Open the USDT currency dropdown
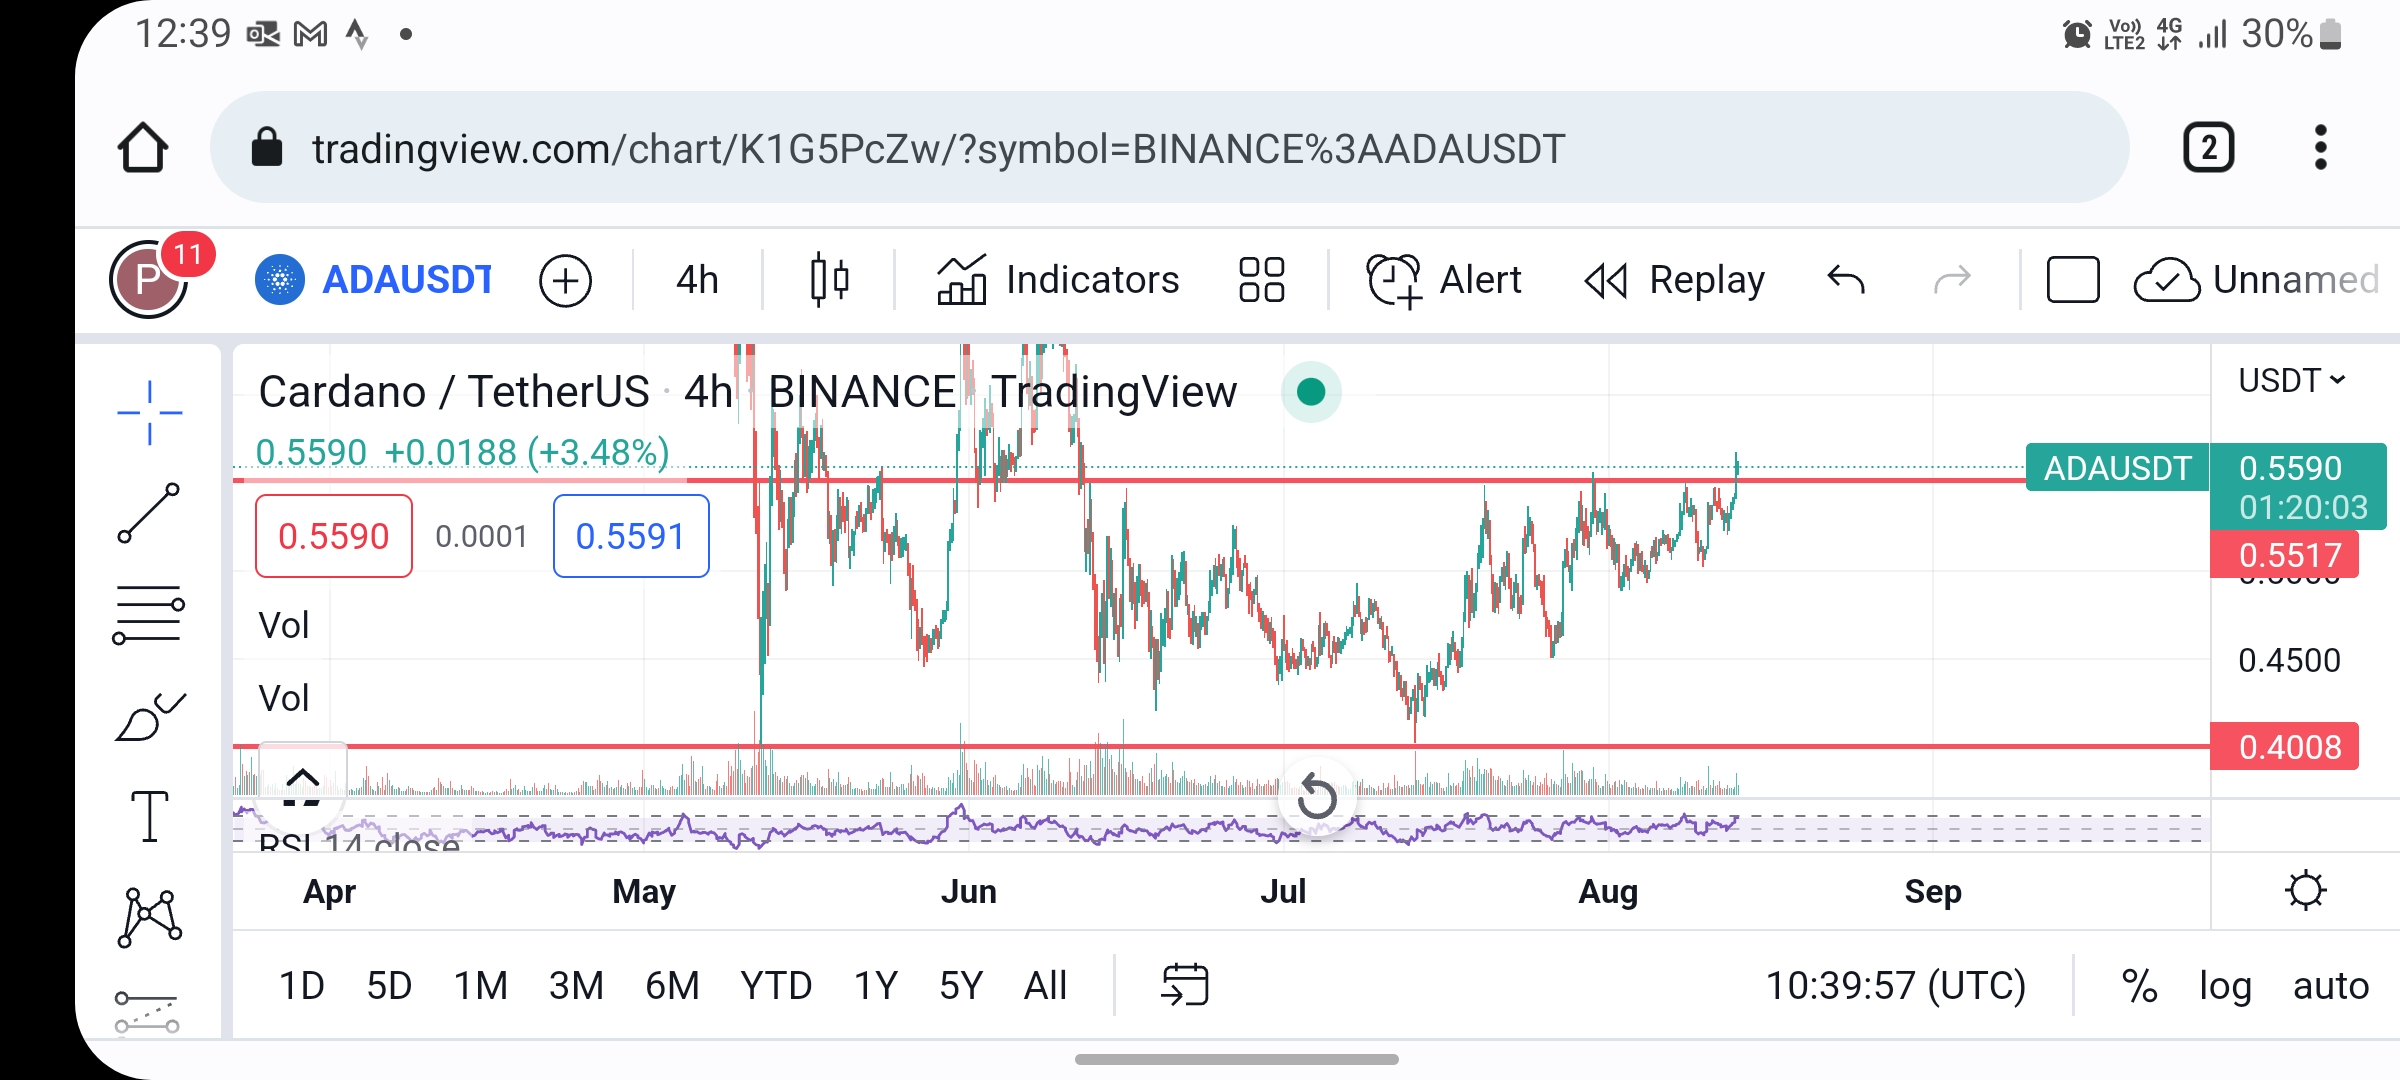Image resolution: width=2400 pixels, height=1080 pixels. pyautogui.click(x=2291, y=381)
